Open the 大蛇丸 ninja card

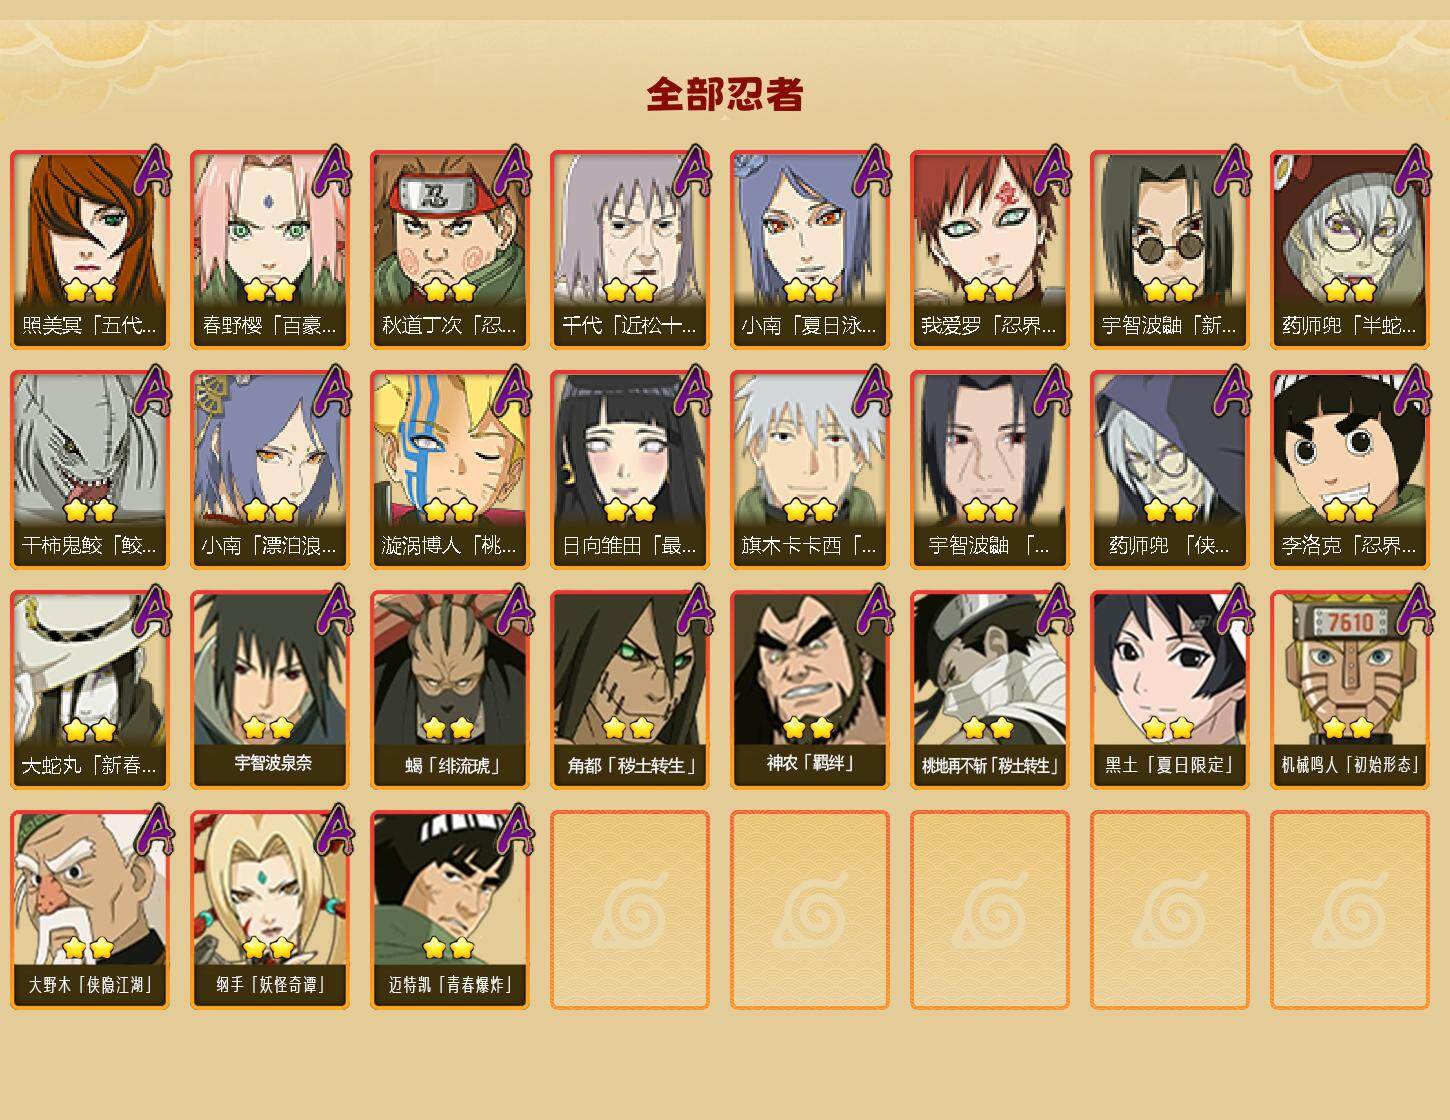(90, 690)
